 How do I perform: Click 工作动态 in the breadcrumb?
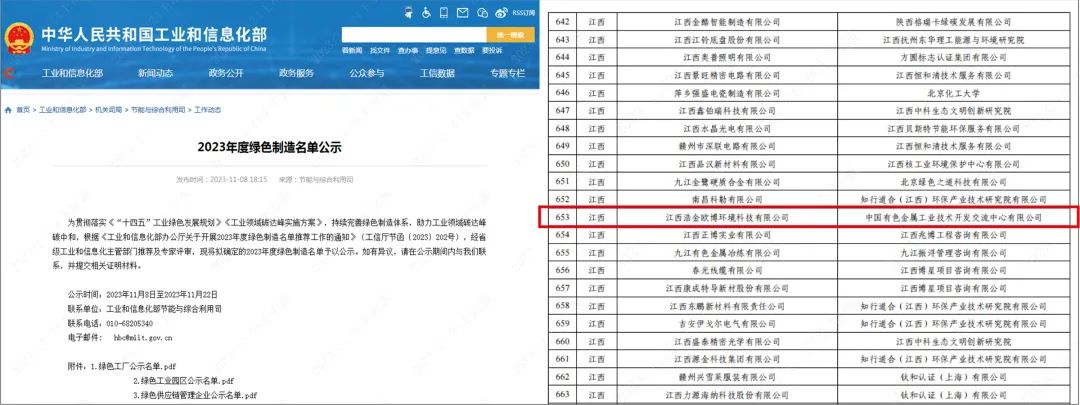(207, 110)
